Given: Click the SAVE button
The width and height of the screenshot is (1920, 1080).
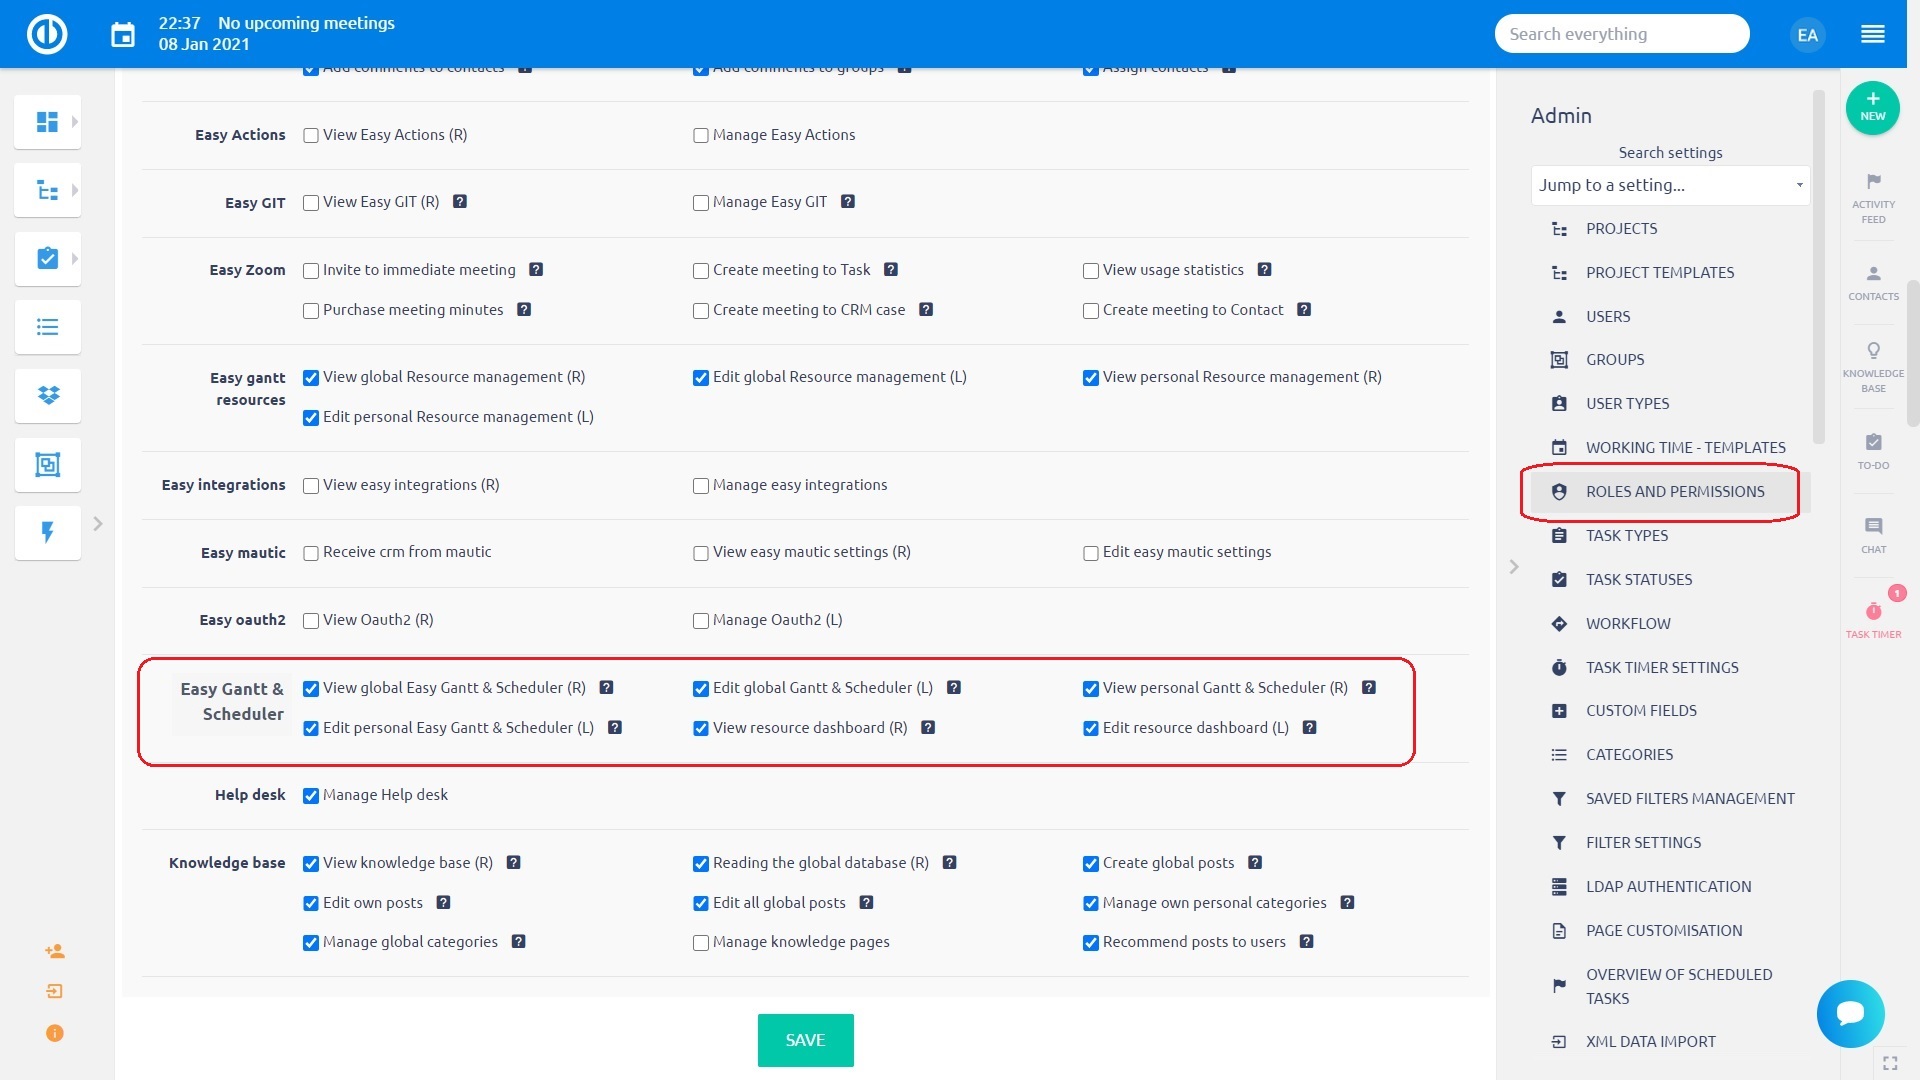Looking at the screenshot, I should click(x=805, y=1040).
